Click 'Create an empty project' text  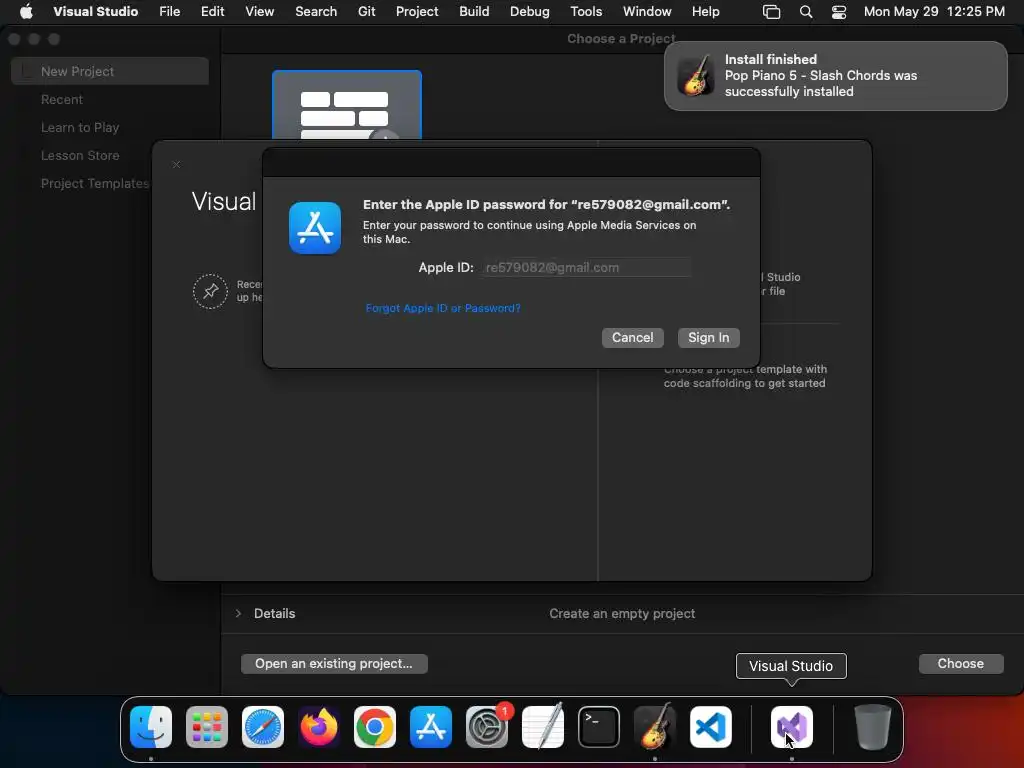click(622, 613)
